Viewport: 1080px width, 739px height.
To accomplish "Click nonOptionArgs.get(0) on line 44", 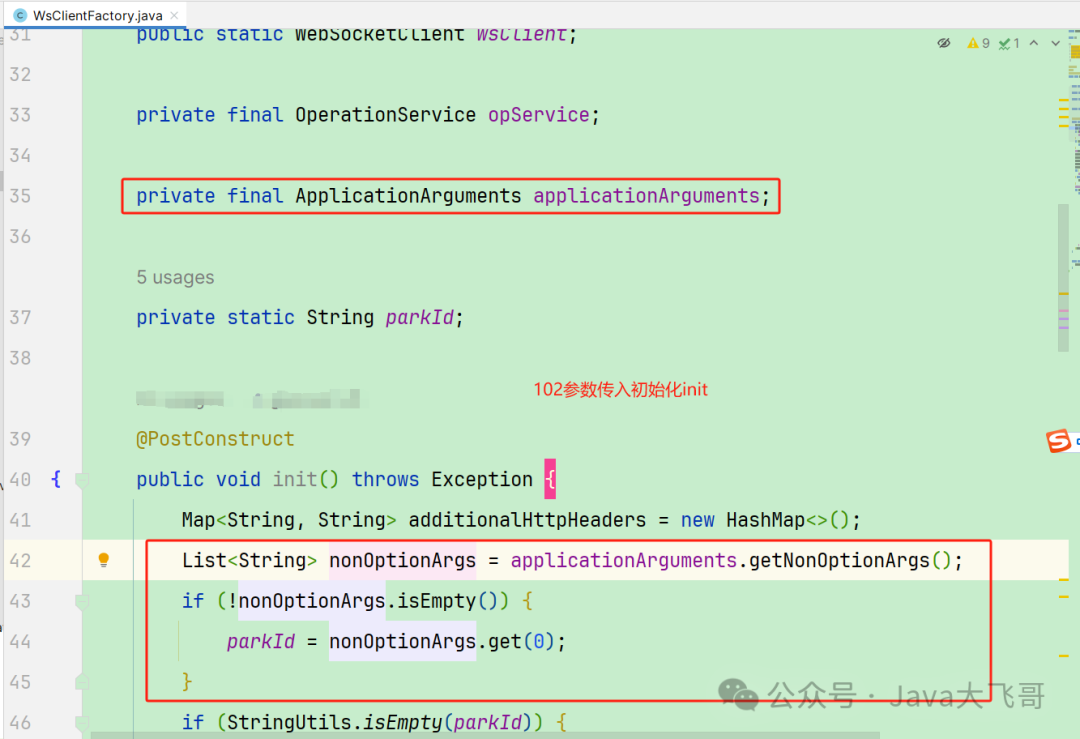I will click(443, 642).
